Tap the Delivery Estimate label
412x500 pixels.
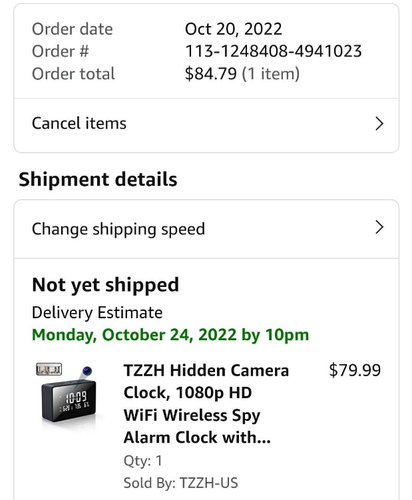97,313
